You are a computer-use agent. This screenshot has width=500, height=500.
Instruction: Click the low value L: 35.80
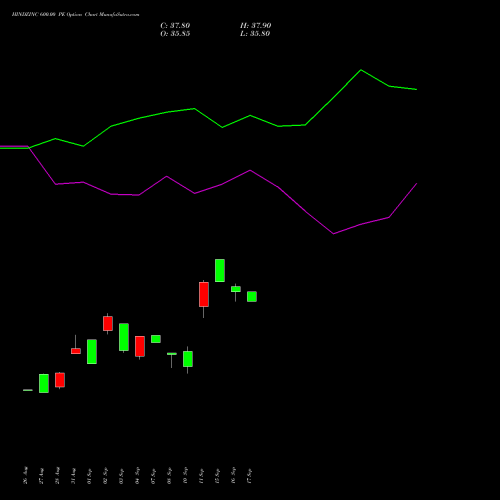click(x=255, y=34)
